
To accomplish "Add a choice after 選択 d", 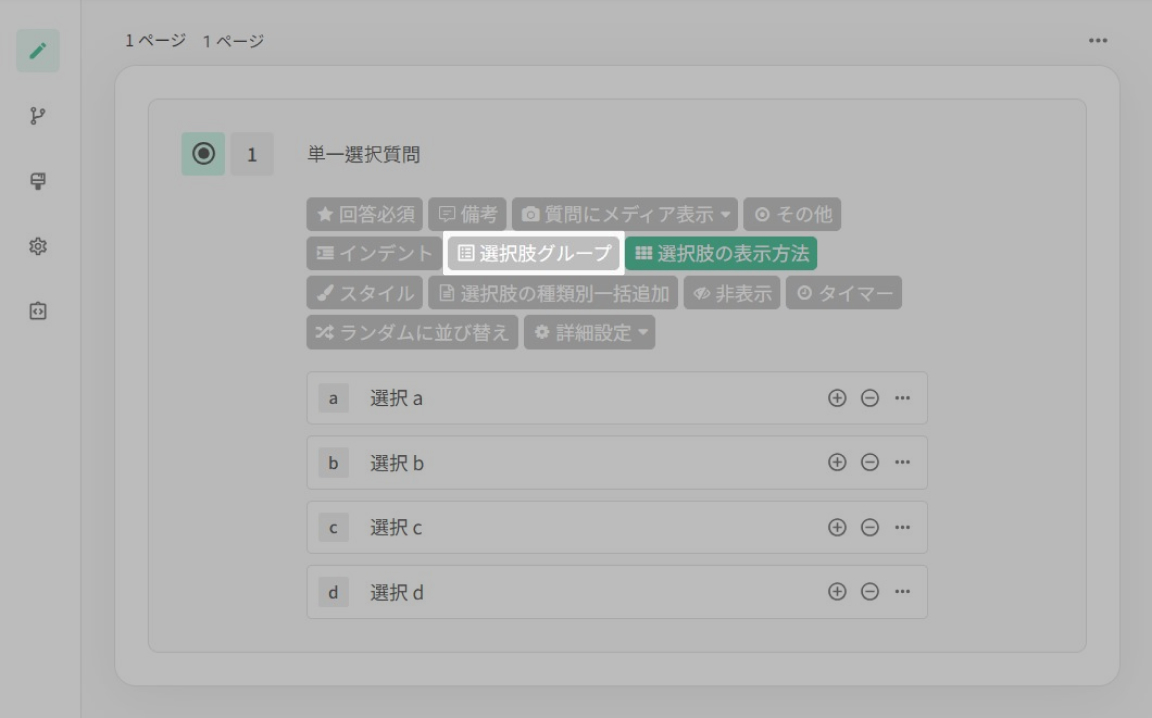I will [837, 591].
